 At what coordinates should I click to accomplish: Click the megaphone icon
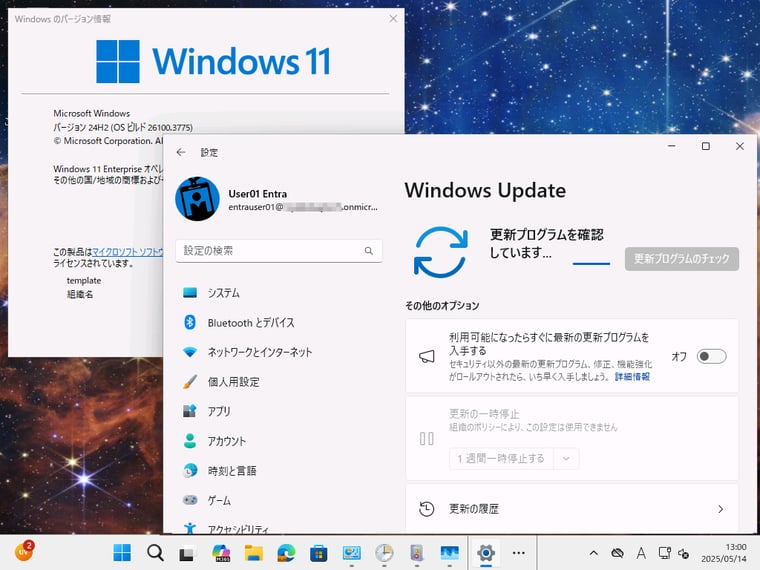click(427, 357)
